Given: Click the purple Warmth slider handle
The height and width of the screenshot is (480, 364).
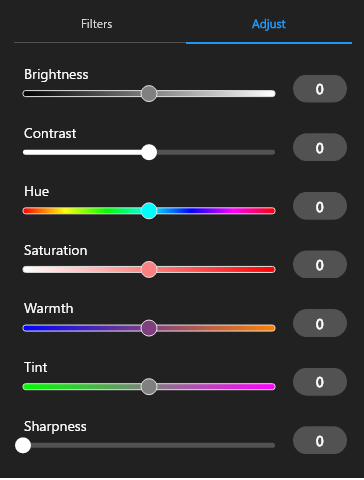Looking at the screenshot, I should point(149,328).
